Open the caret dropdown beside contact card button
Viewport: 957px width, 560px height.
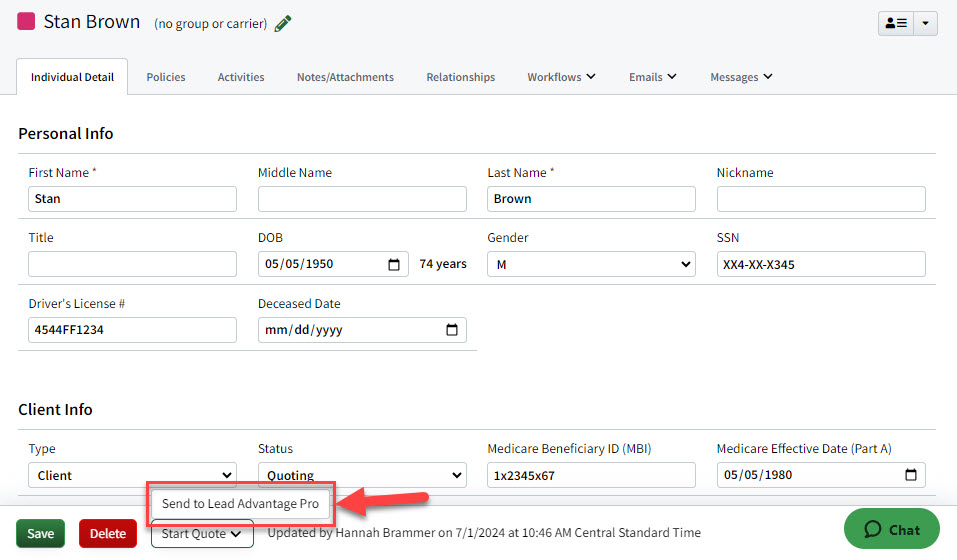point(925,23)
